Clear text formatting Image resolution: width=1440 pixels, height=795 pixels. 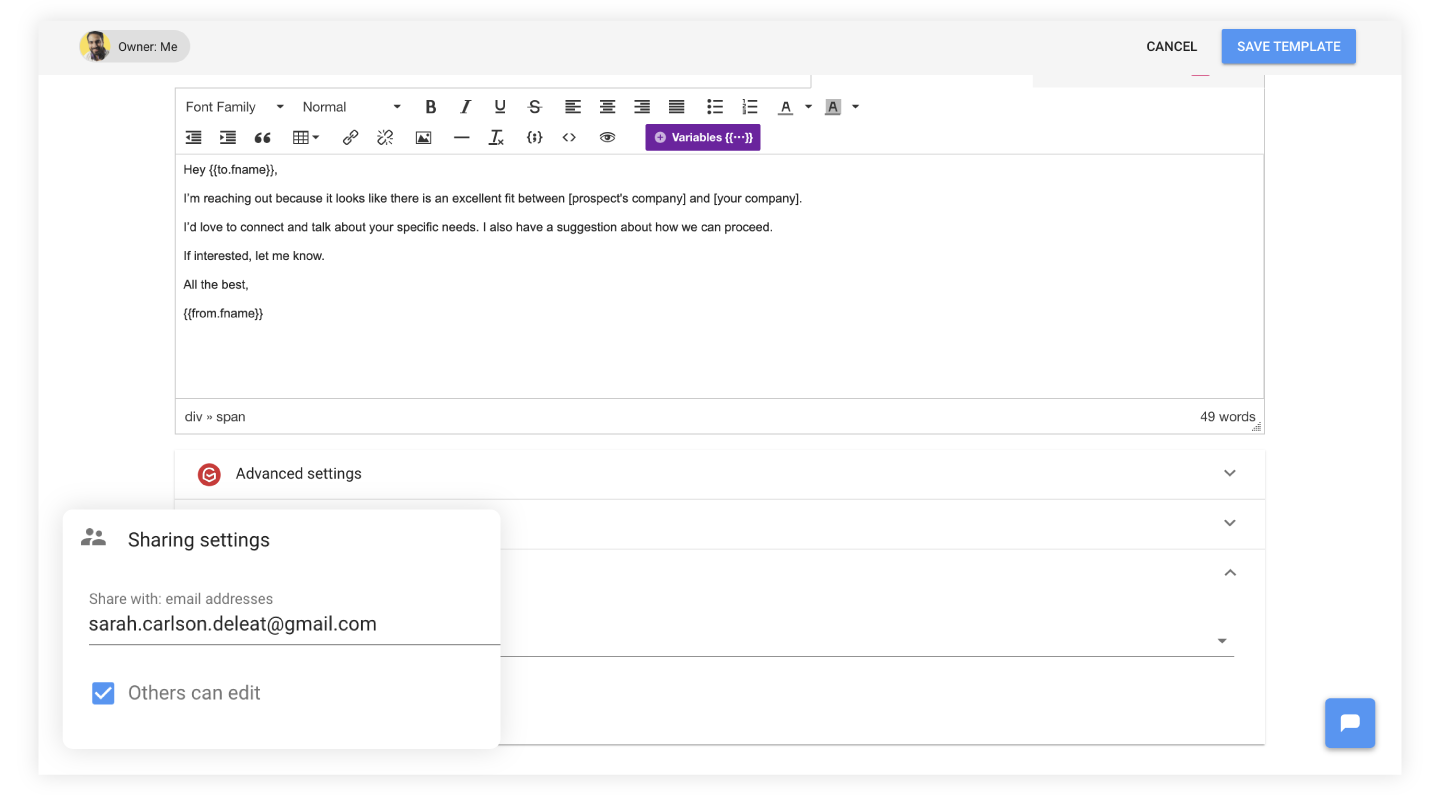496,137
